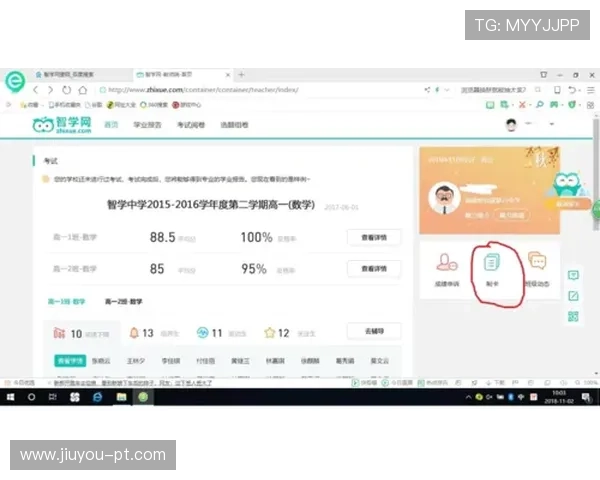Click the right sidebar edit pencil icon
The width and height of the screenshot is (600, 480).
point(573,296)
